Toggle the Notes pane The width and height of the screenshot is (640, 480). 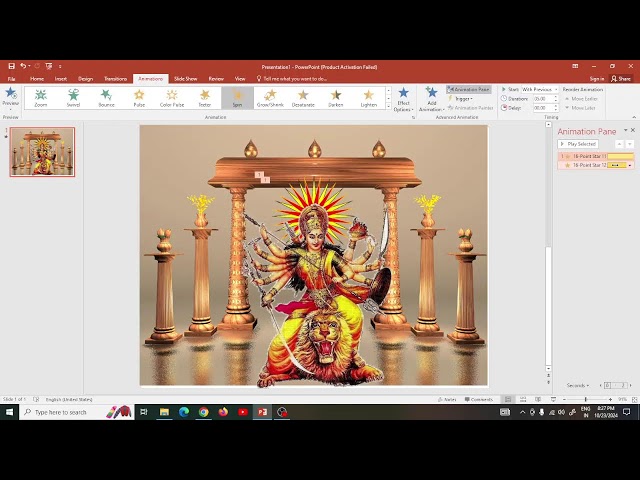[x=447, y=399]
